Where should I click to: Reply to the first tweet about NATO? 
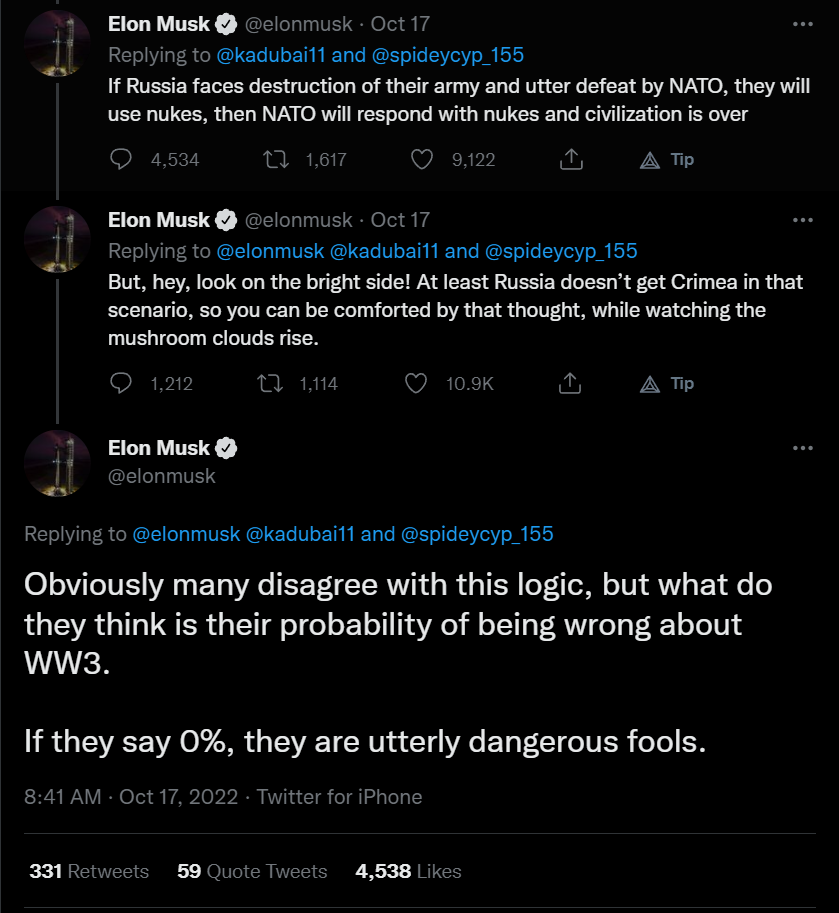[122, 159]
